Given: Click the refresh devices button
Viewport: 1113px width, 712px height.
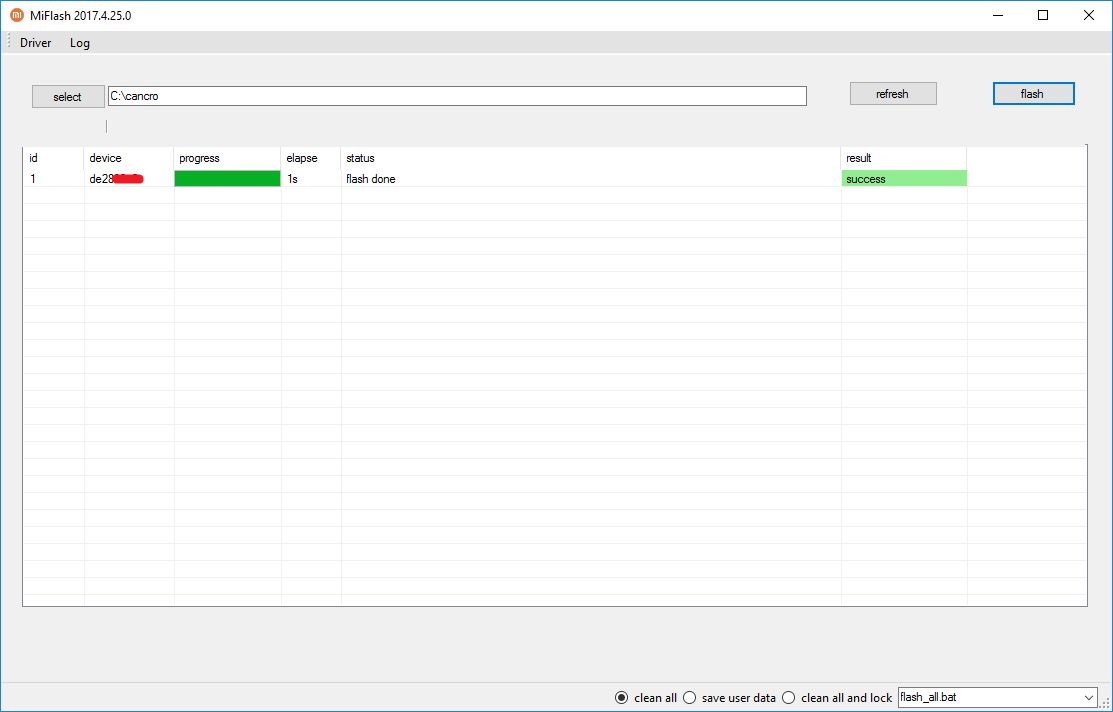Looking at the screenshot, I should point(893,94).
